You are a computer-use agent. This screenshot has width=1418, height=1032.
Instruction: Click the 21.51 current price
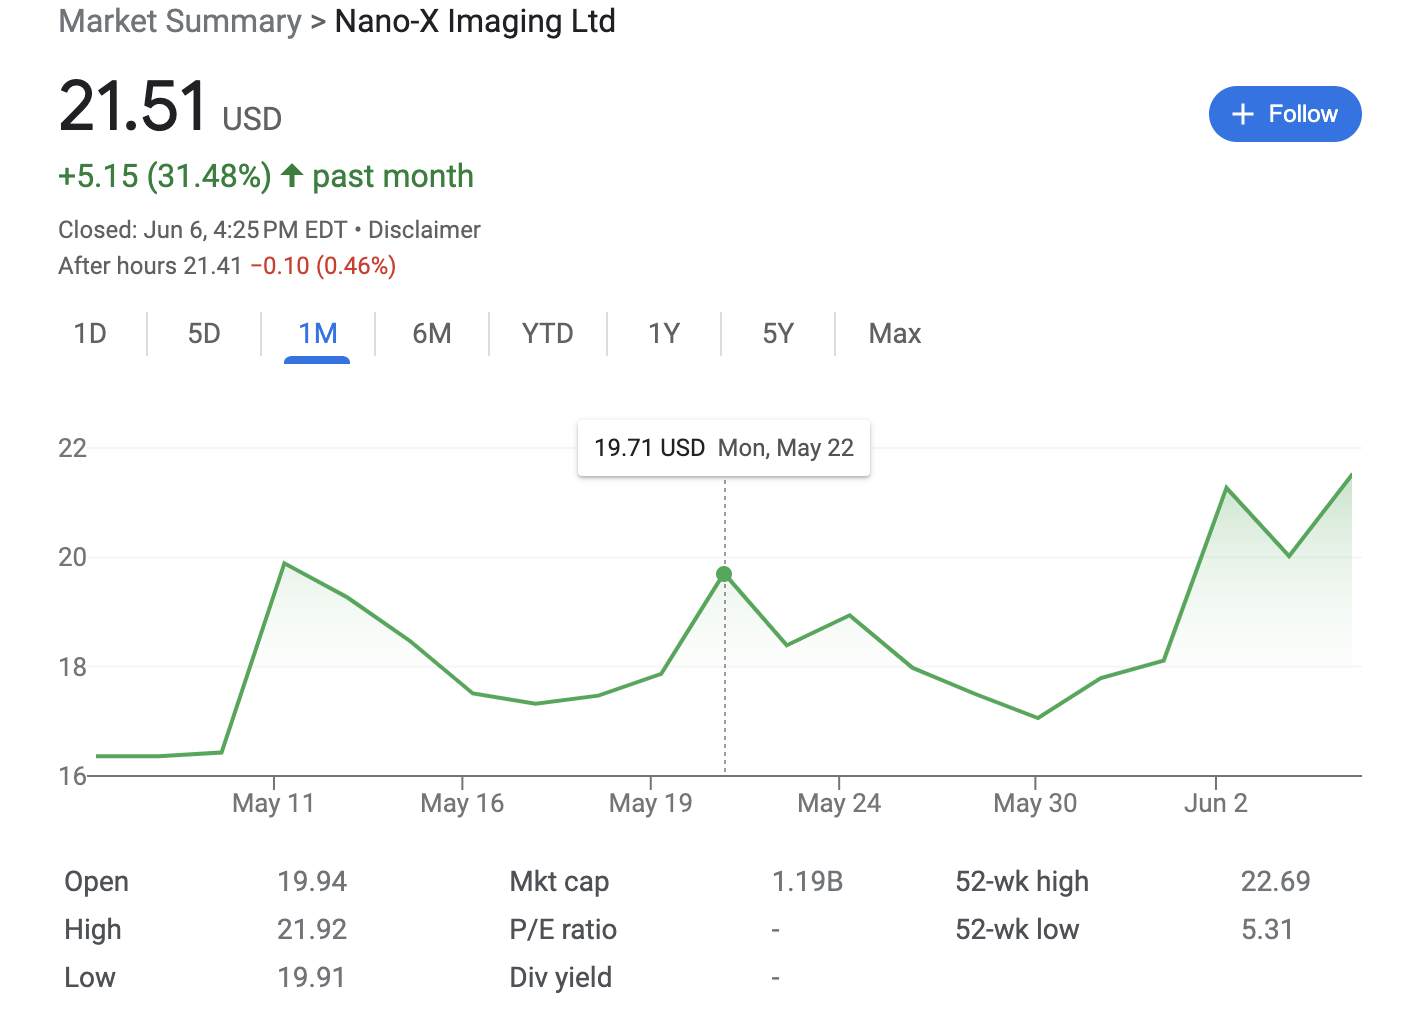(x=133, y=106)
